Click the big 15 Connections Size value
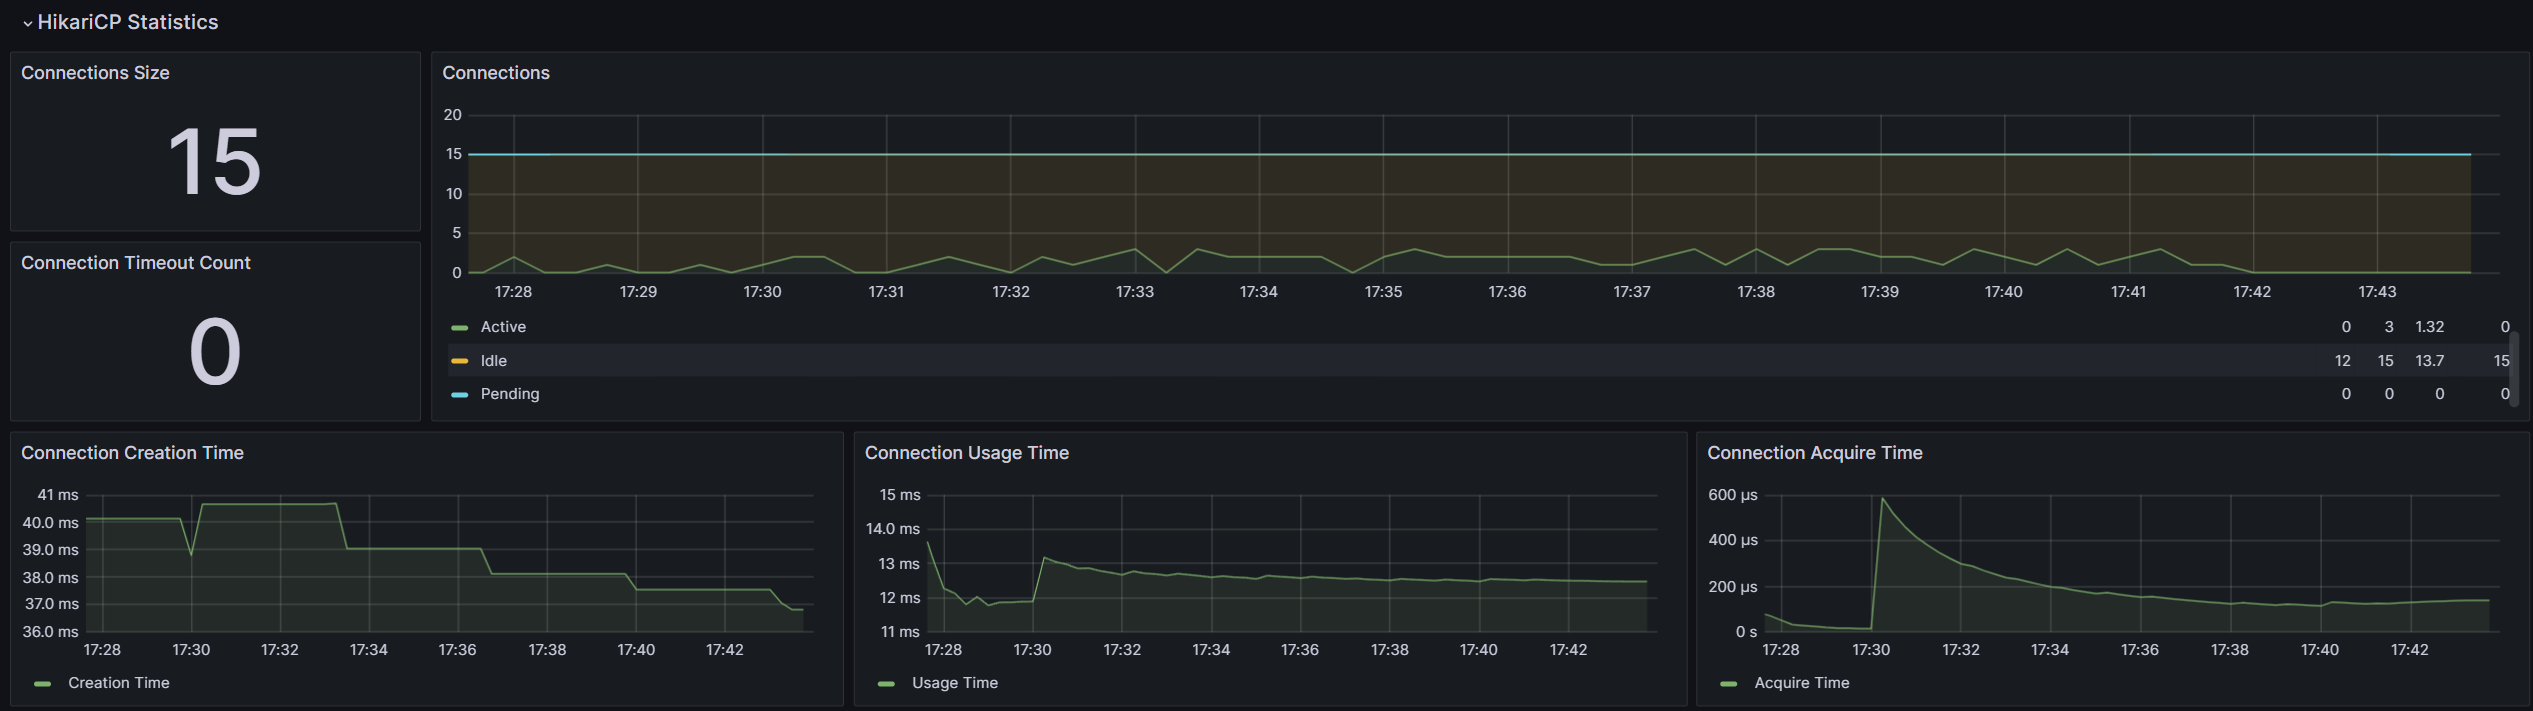2533x711 pixels. click(215, 161)
